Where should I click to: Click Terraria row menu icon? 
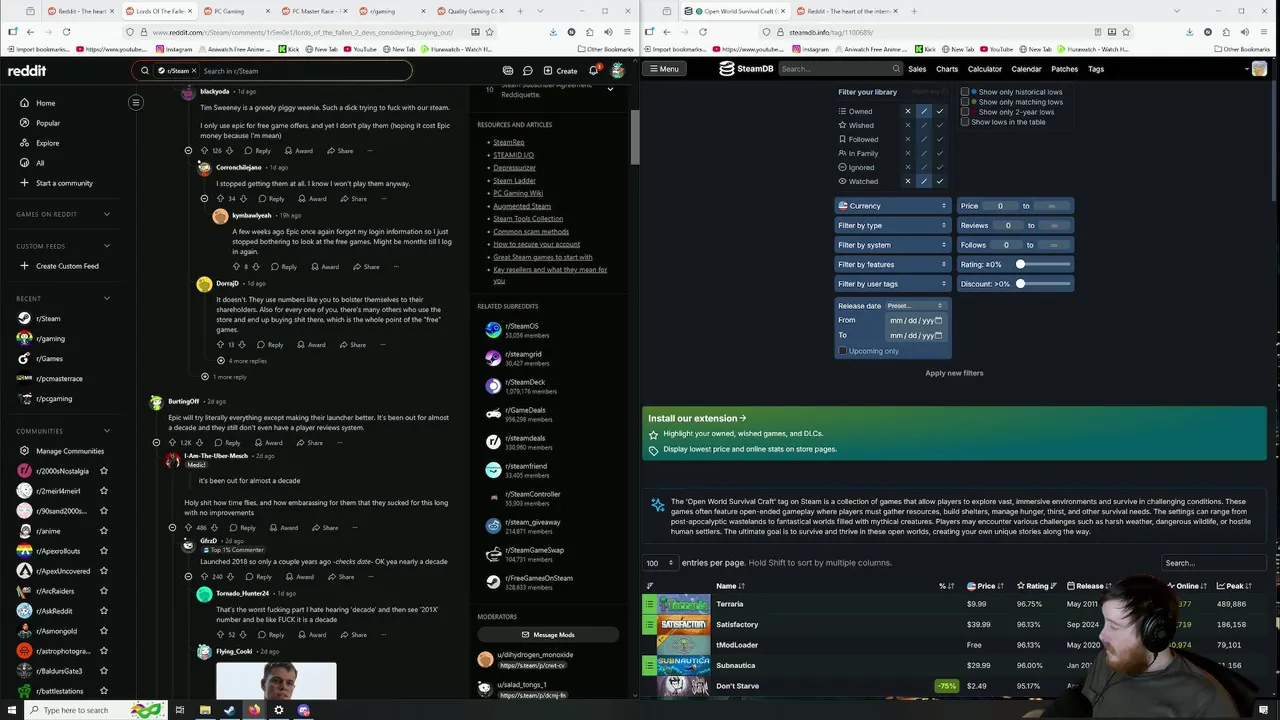pyautogui.click(x=649, y=604)
